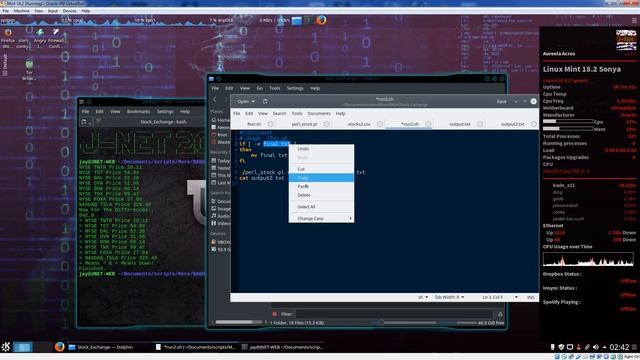The width and height of the screenshot is (640, 360).
Task: Close the perl_stock.pl tab via its button
Action: coord(327,124)
